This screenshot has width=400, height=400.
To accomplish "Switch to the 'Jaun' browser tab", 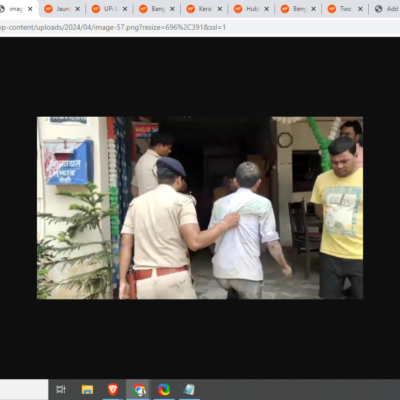I will (63, 9).
